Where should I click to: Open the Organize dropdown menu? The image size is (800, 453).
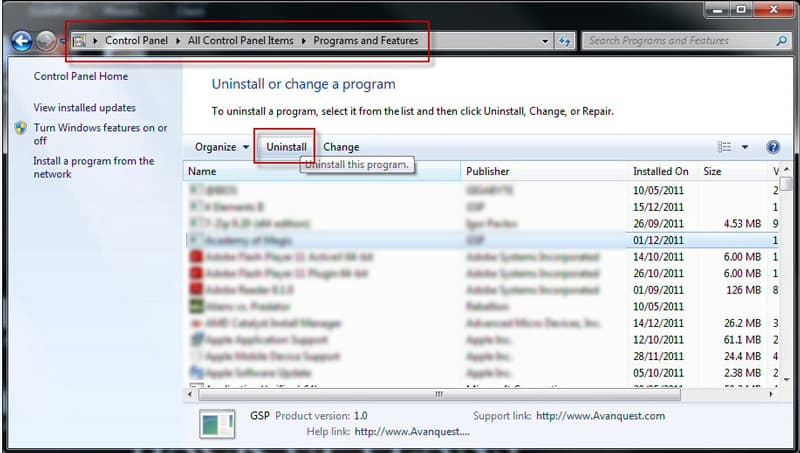(x=222, y=147)
